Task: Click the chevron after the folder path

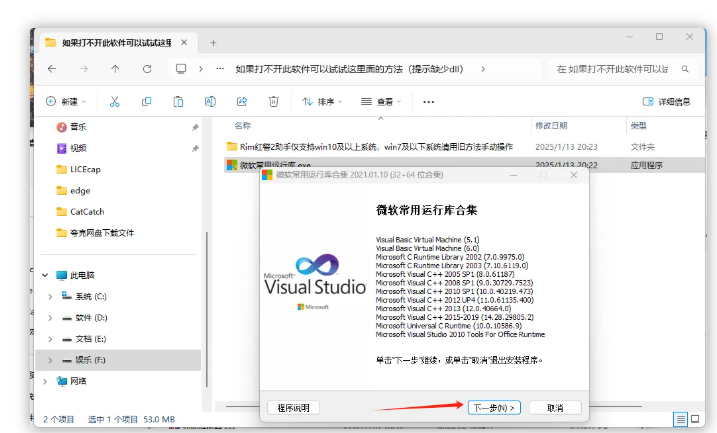Action: click(x=483, y=69)
